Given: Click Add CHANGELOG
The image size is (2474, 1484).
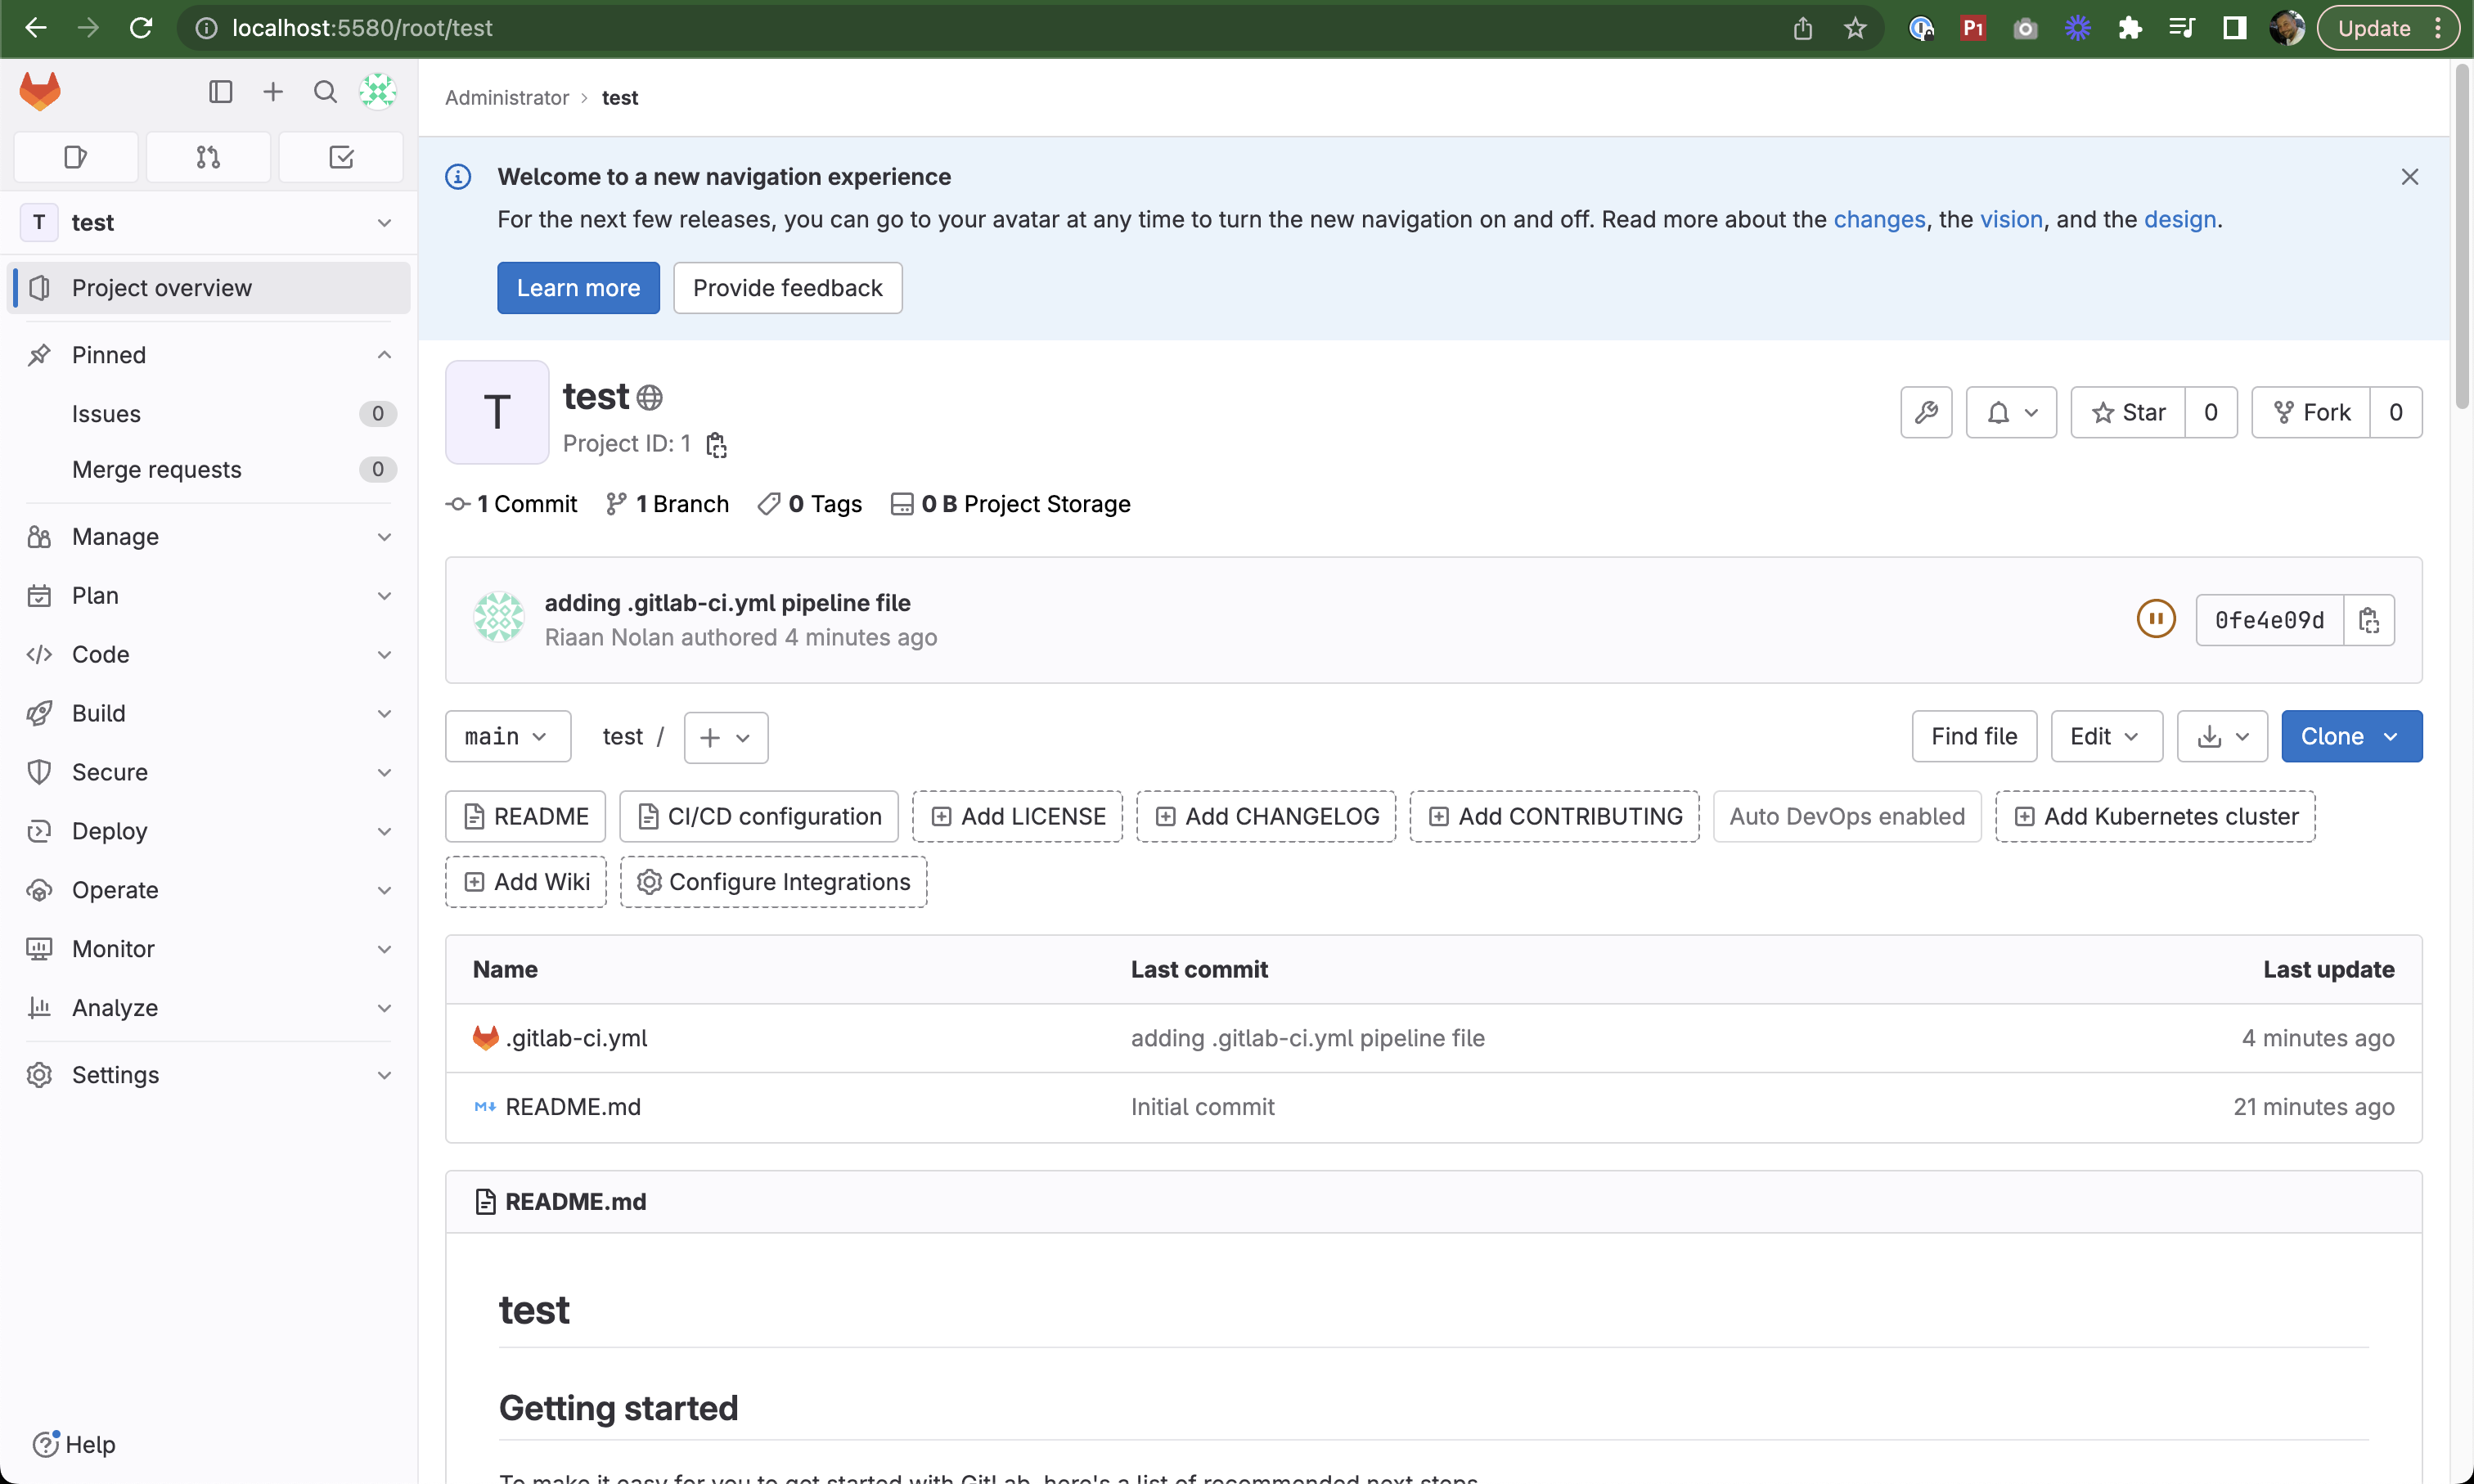Looking at the screenshot, I should [x=1266, y=817].
